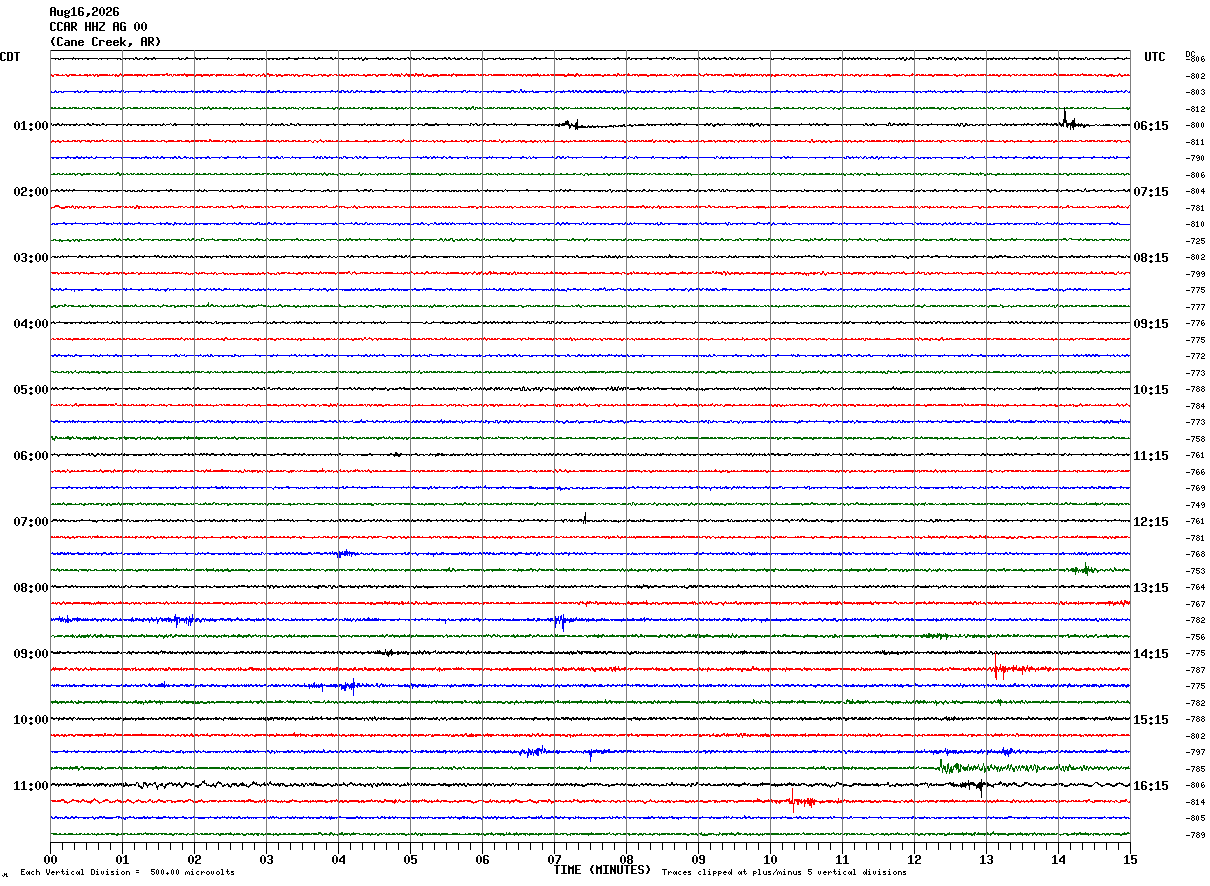The height and width of the screenshot is (886, 1210).
Task: Click the black seismic spike near minute 14 on the 01:00 trace
Action: 1067,121
